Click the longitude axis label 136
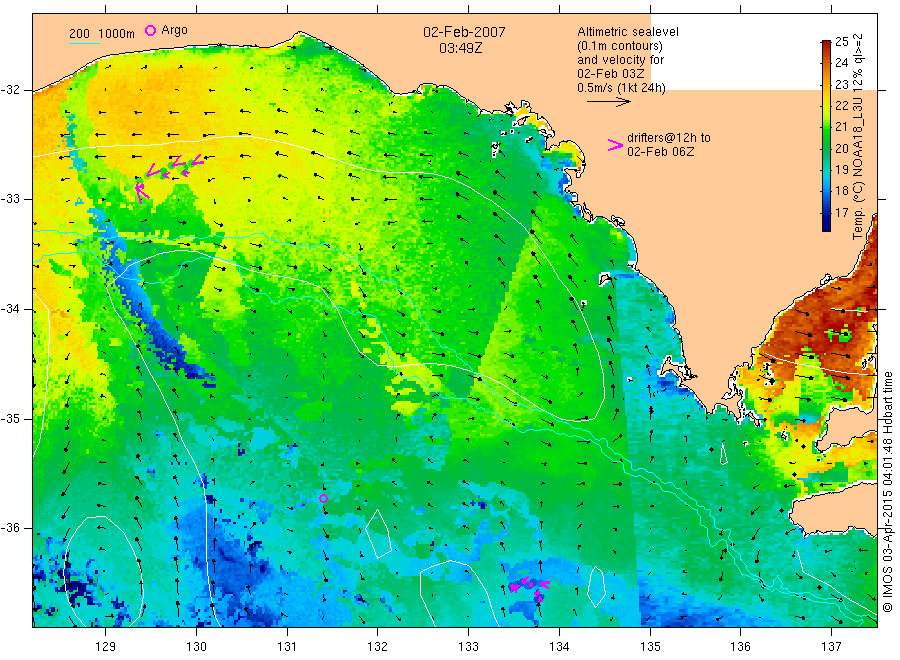This screenshot has width=900, height=660. pos(740,646)
